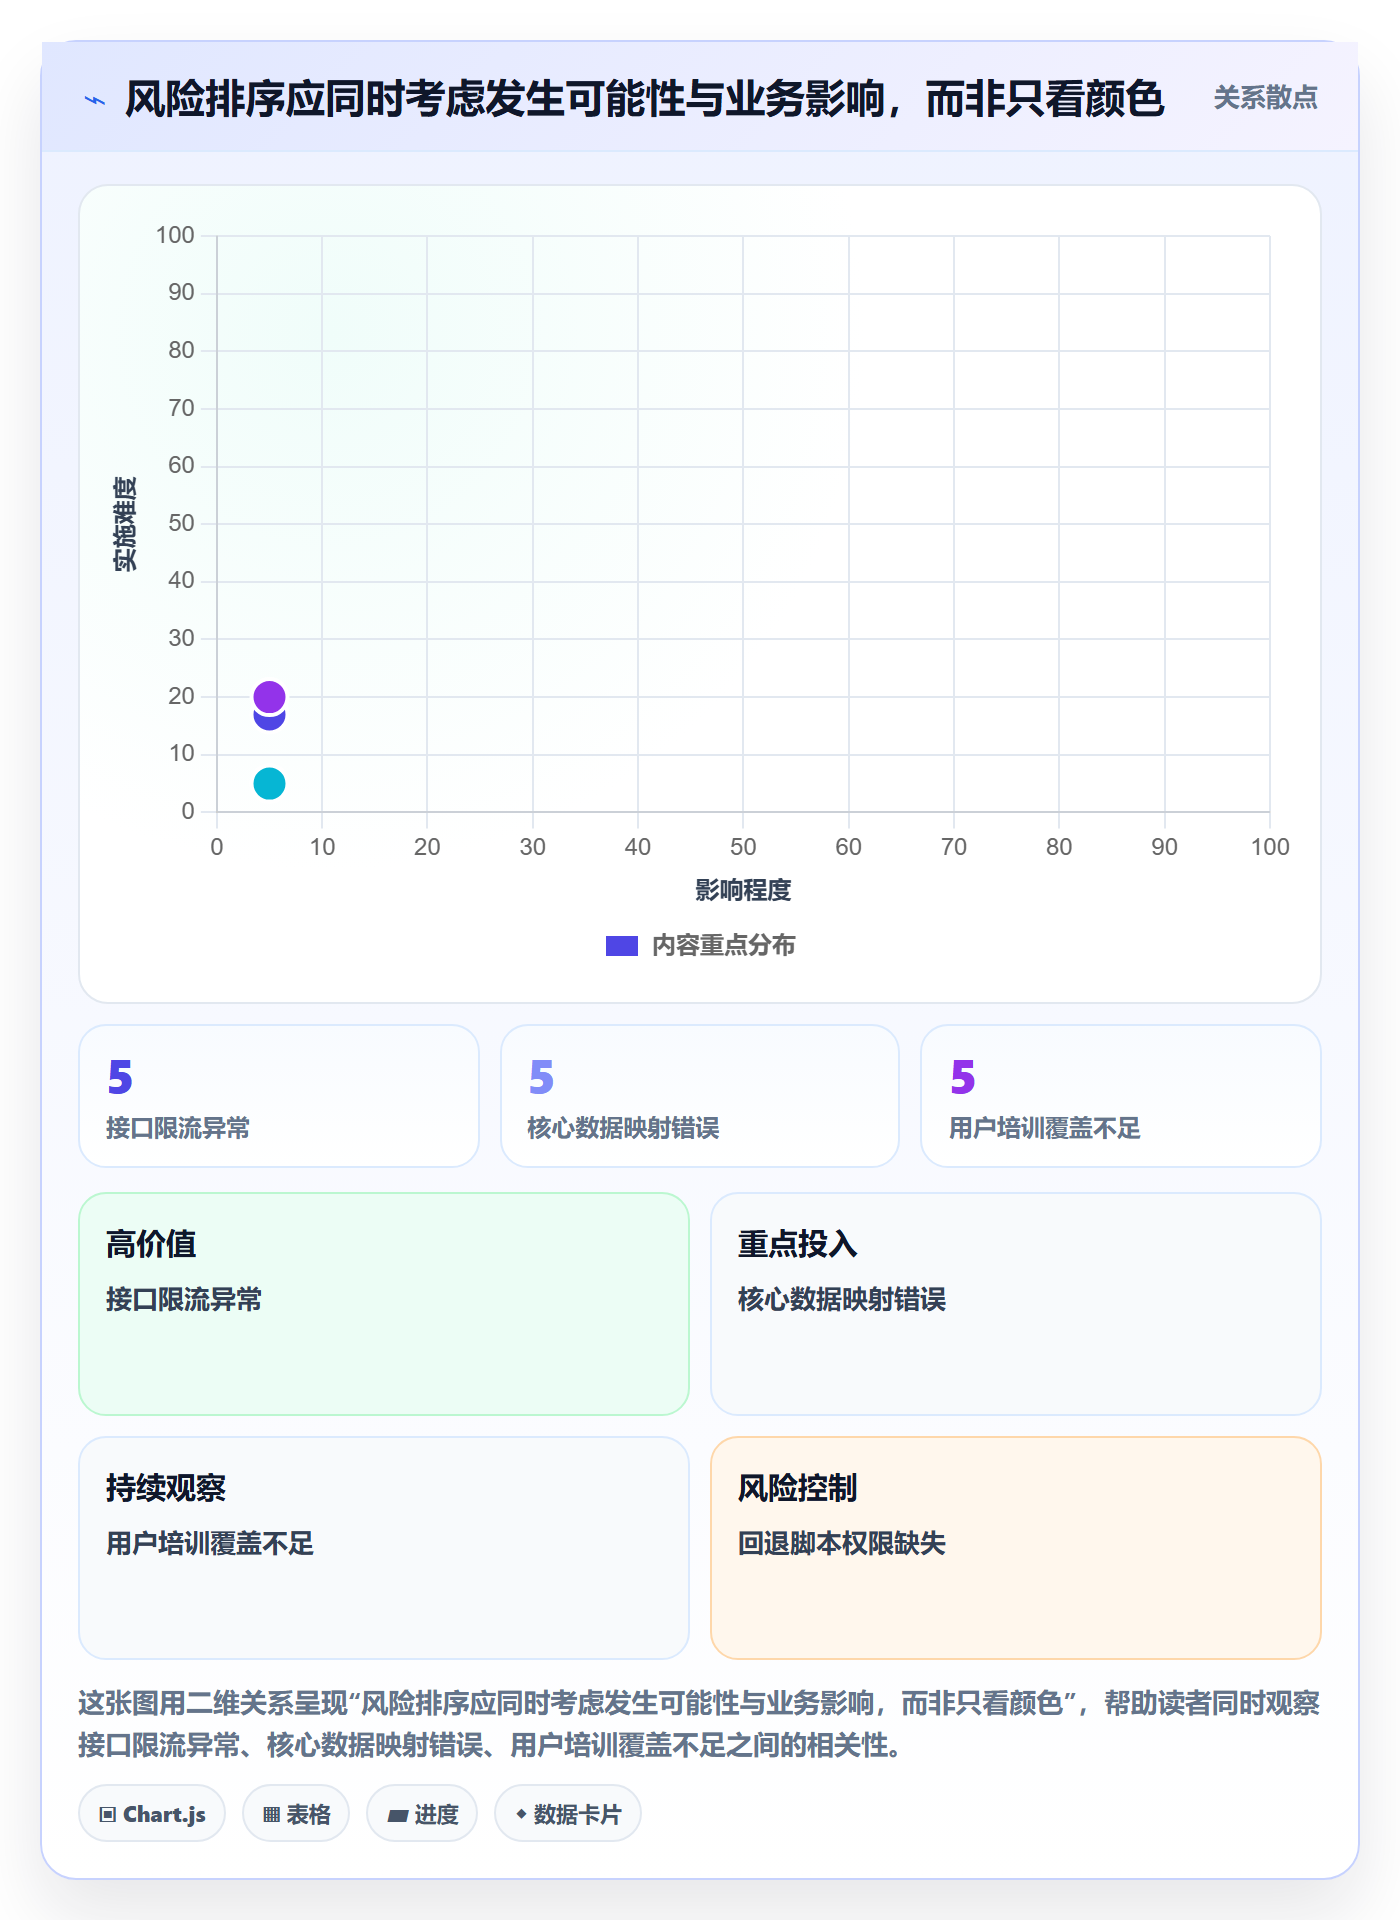Select 核心数据映射错误 in the 重点投入 card
The image size is (1400, 1920).
tap(842, 1299)
